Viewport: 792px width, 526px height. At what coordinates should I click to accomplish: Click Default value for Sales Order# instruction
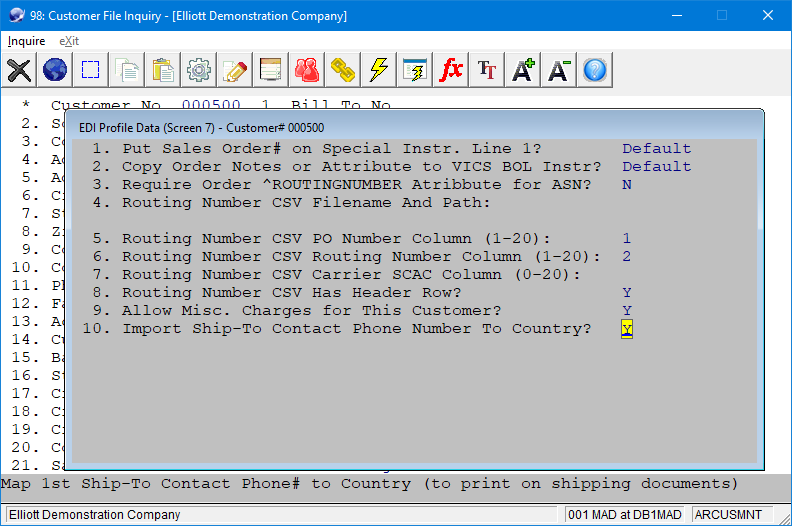[657, 149]
